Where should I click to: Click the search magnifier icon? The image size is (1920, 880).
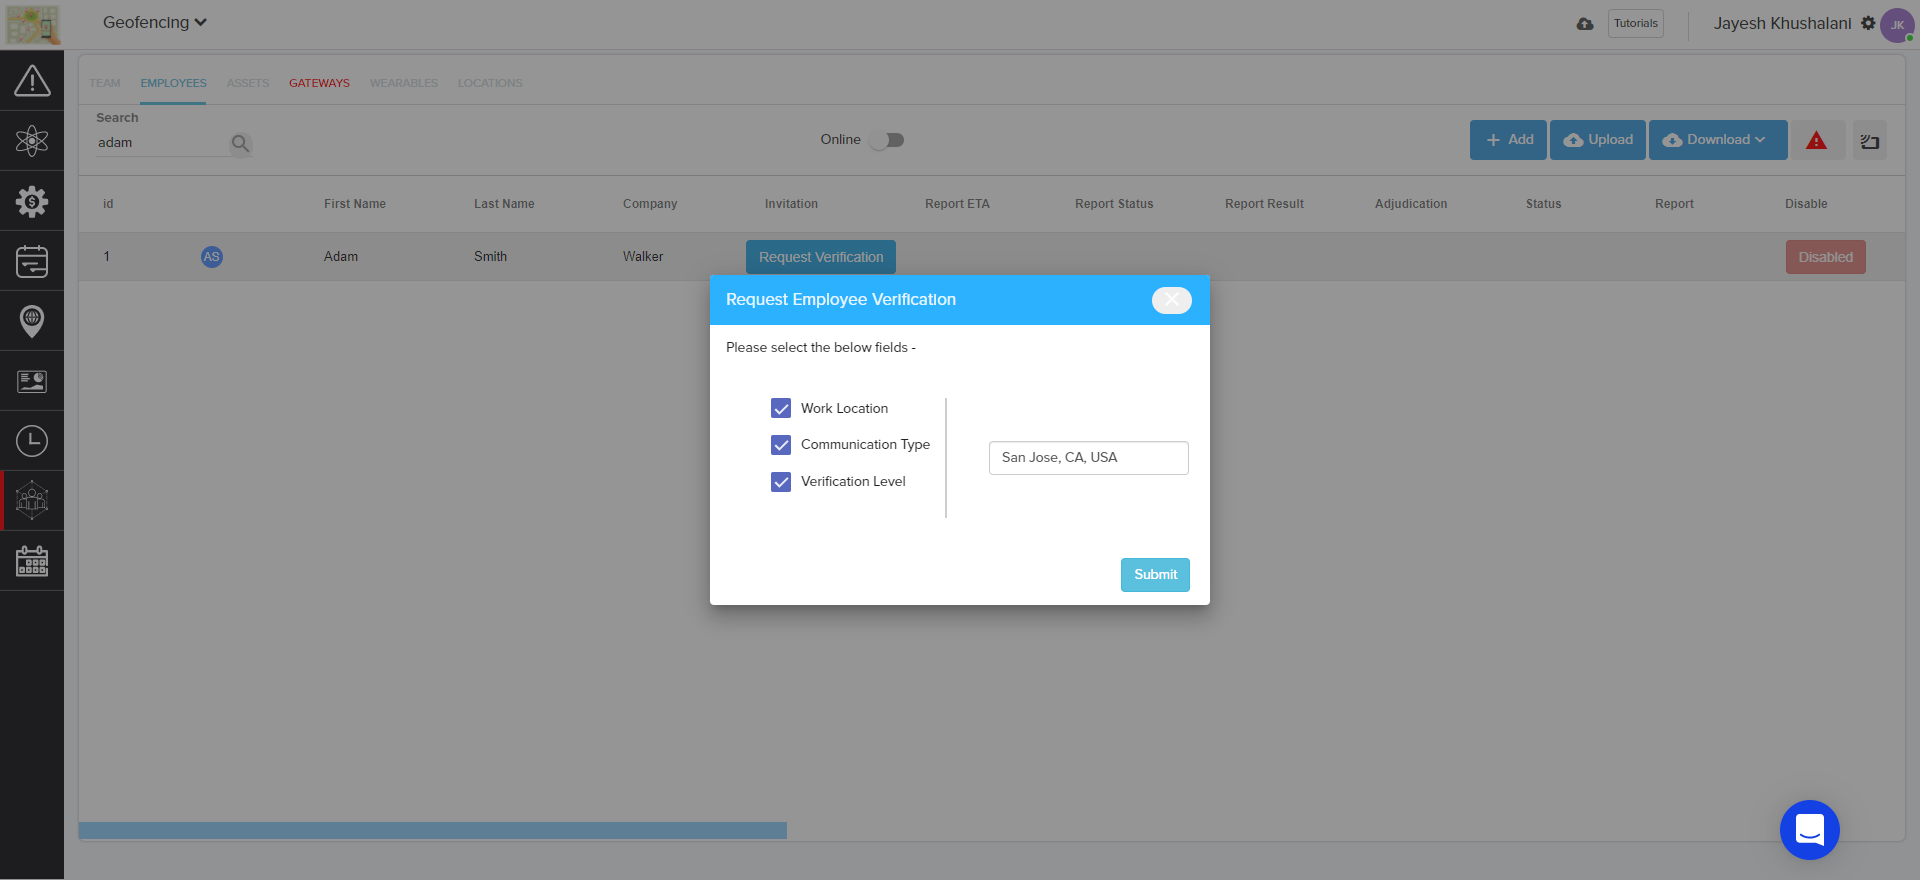pyautogui.click(x=240, y=143)
